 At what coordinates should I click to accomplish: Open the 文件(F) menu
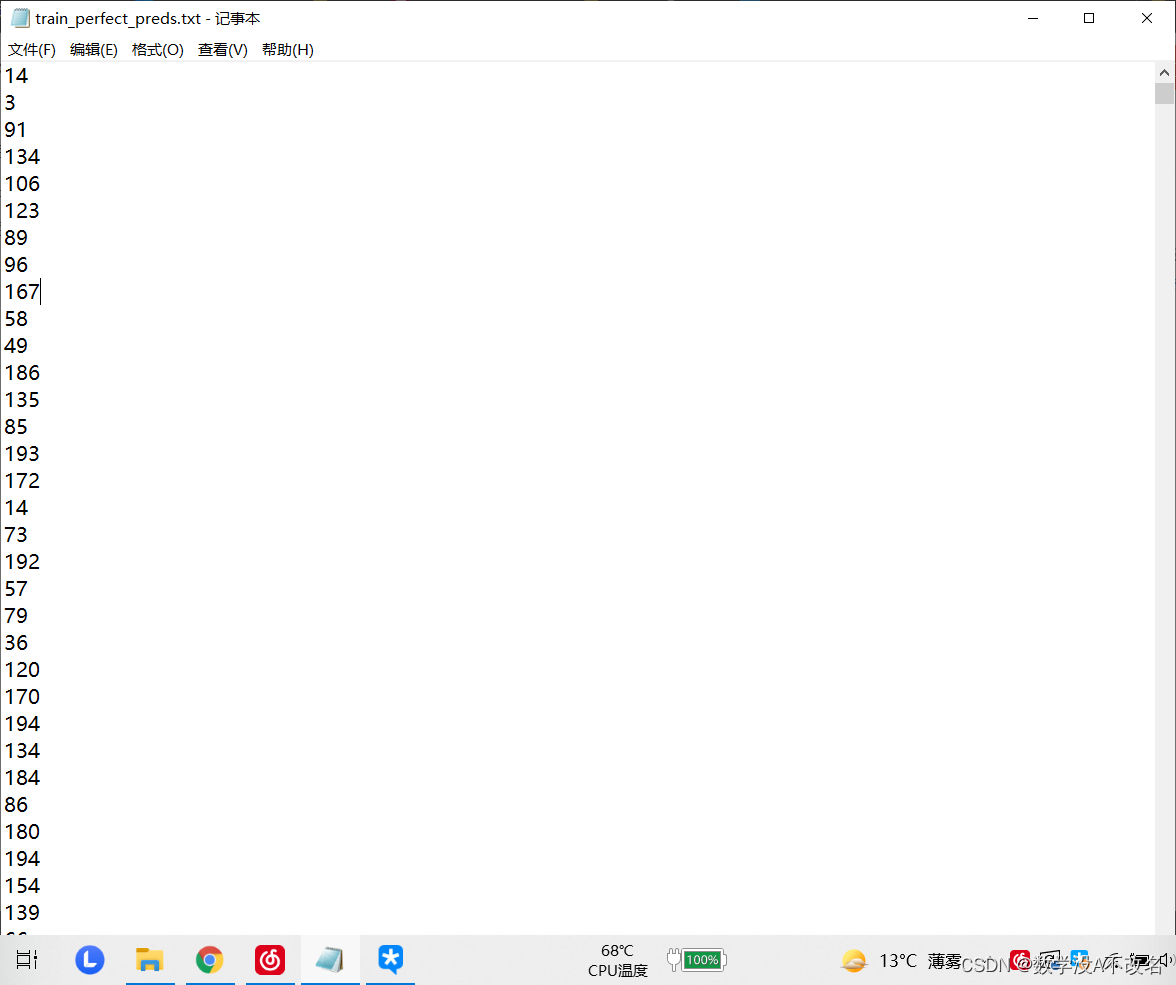pos(32,50)
